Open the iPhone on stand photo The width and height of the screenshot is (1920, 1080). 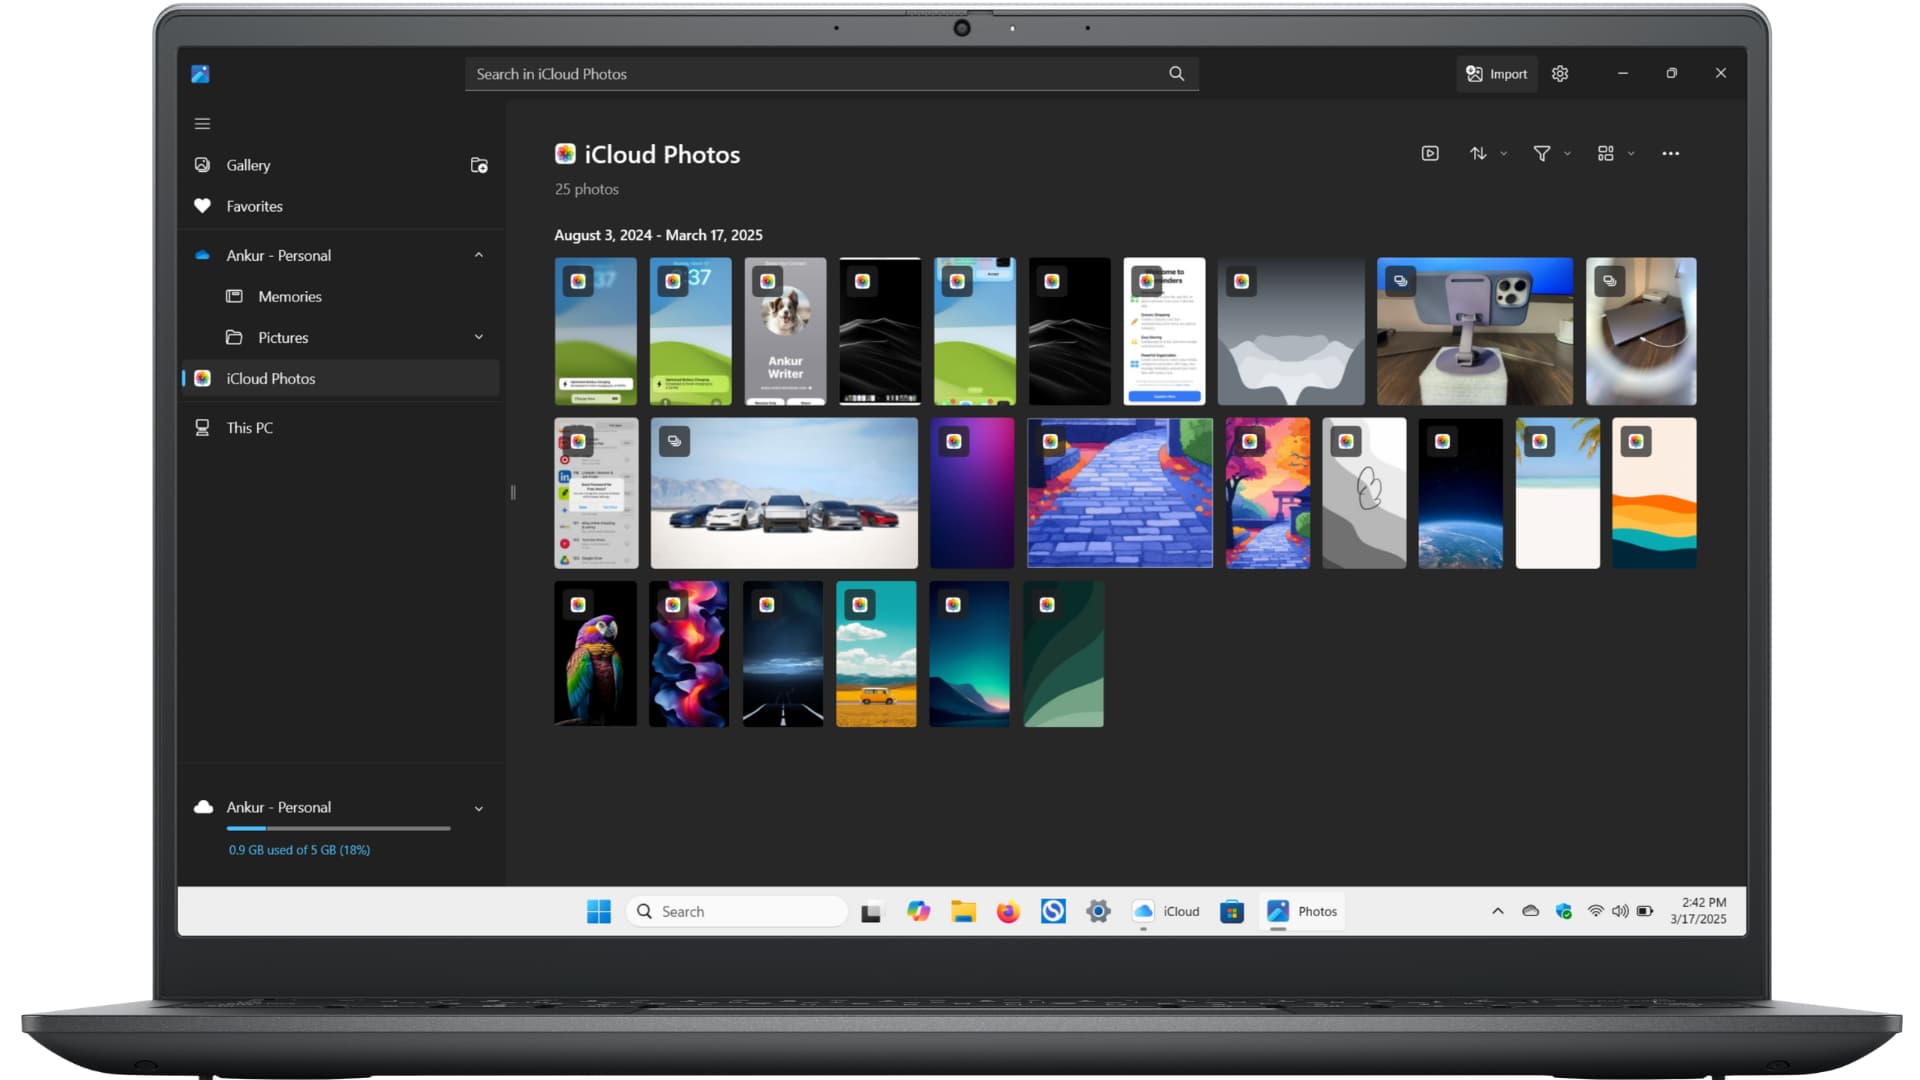(1474, 331)
